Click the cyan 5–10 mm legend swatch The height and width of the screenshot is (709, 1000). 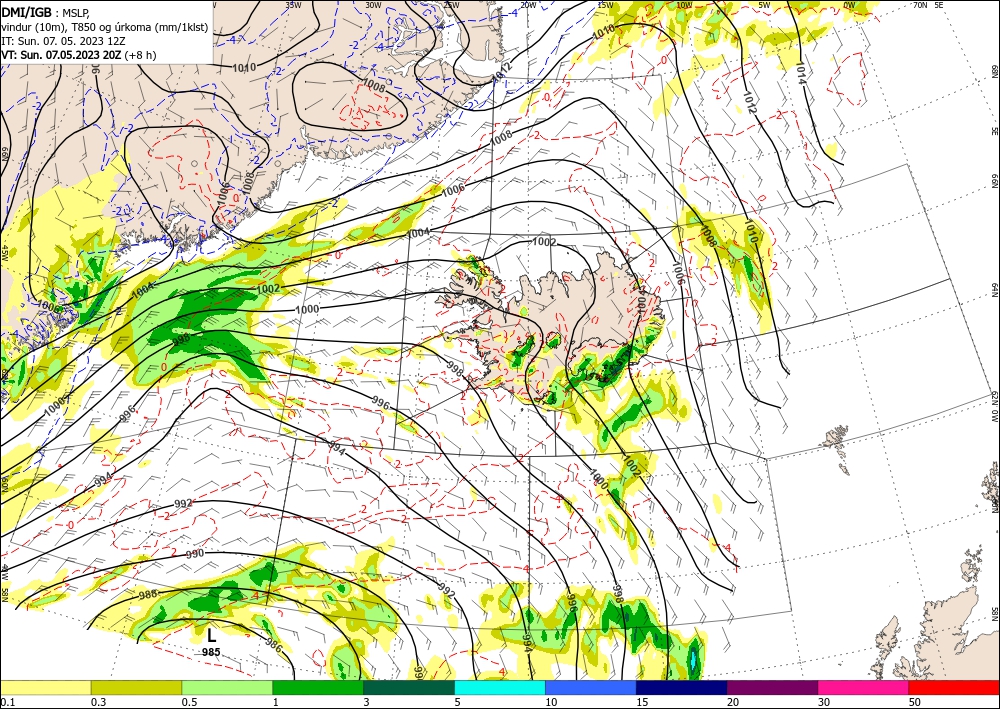(x=500, y=687)
